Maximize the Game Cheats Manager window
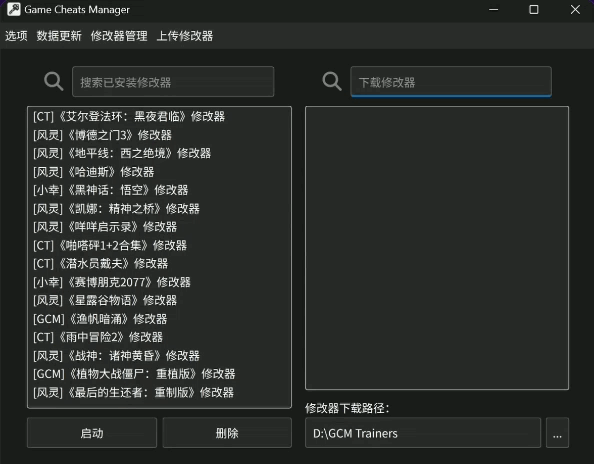This screenshot has width=594, height=464. click(x=534, y=9)
